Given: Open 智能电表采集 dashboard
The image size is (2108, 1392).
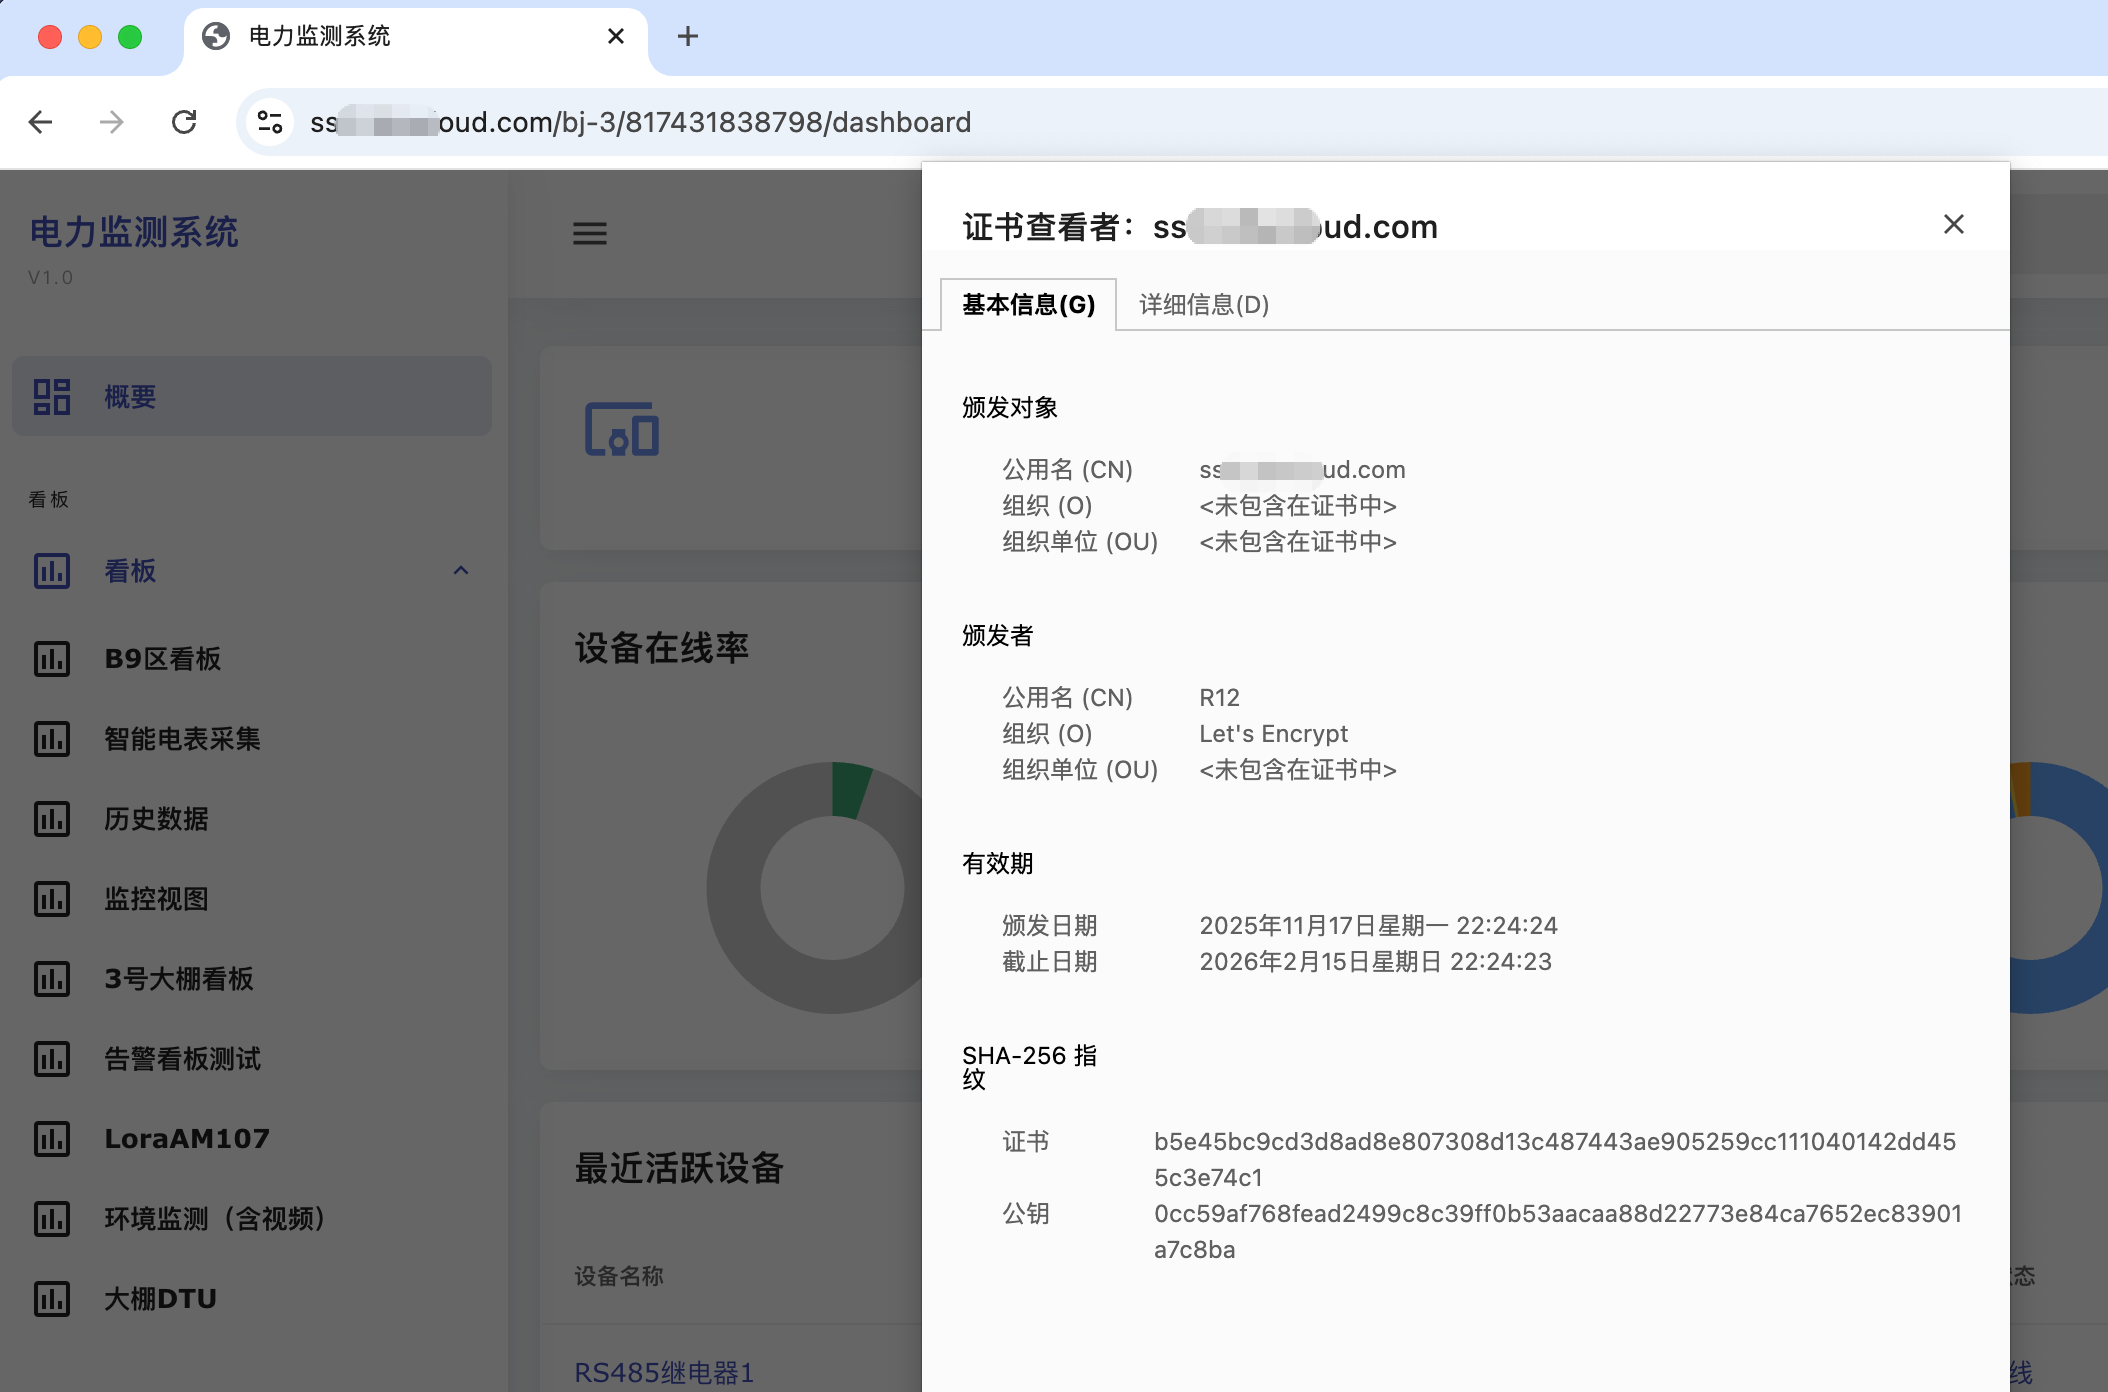Looking at the screenshot, I should click(x=182, y=739).
